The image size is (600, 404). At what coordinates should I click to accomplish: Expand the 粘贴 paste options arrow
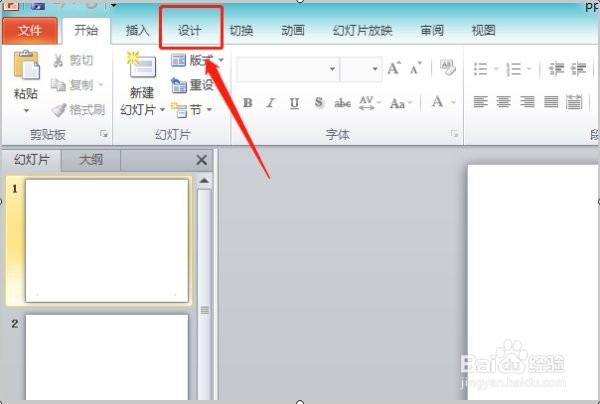pos(26,111)
